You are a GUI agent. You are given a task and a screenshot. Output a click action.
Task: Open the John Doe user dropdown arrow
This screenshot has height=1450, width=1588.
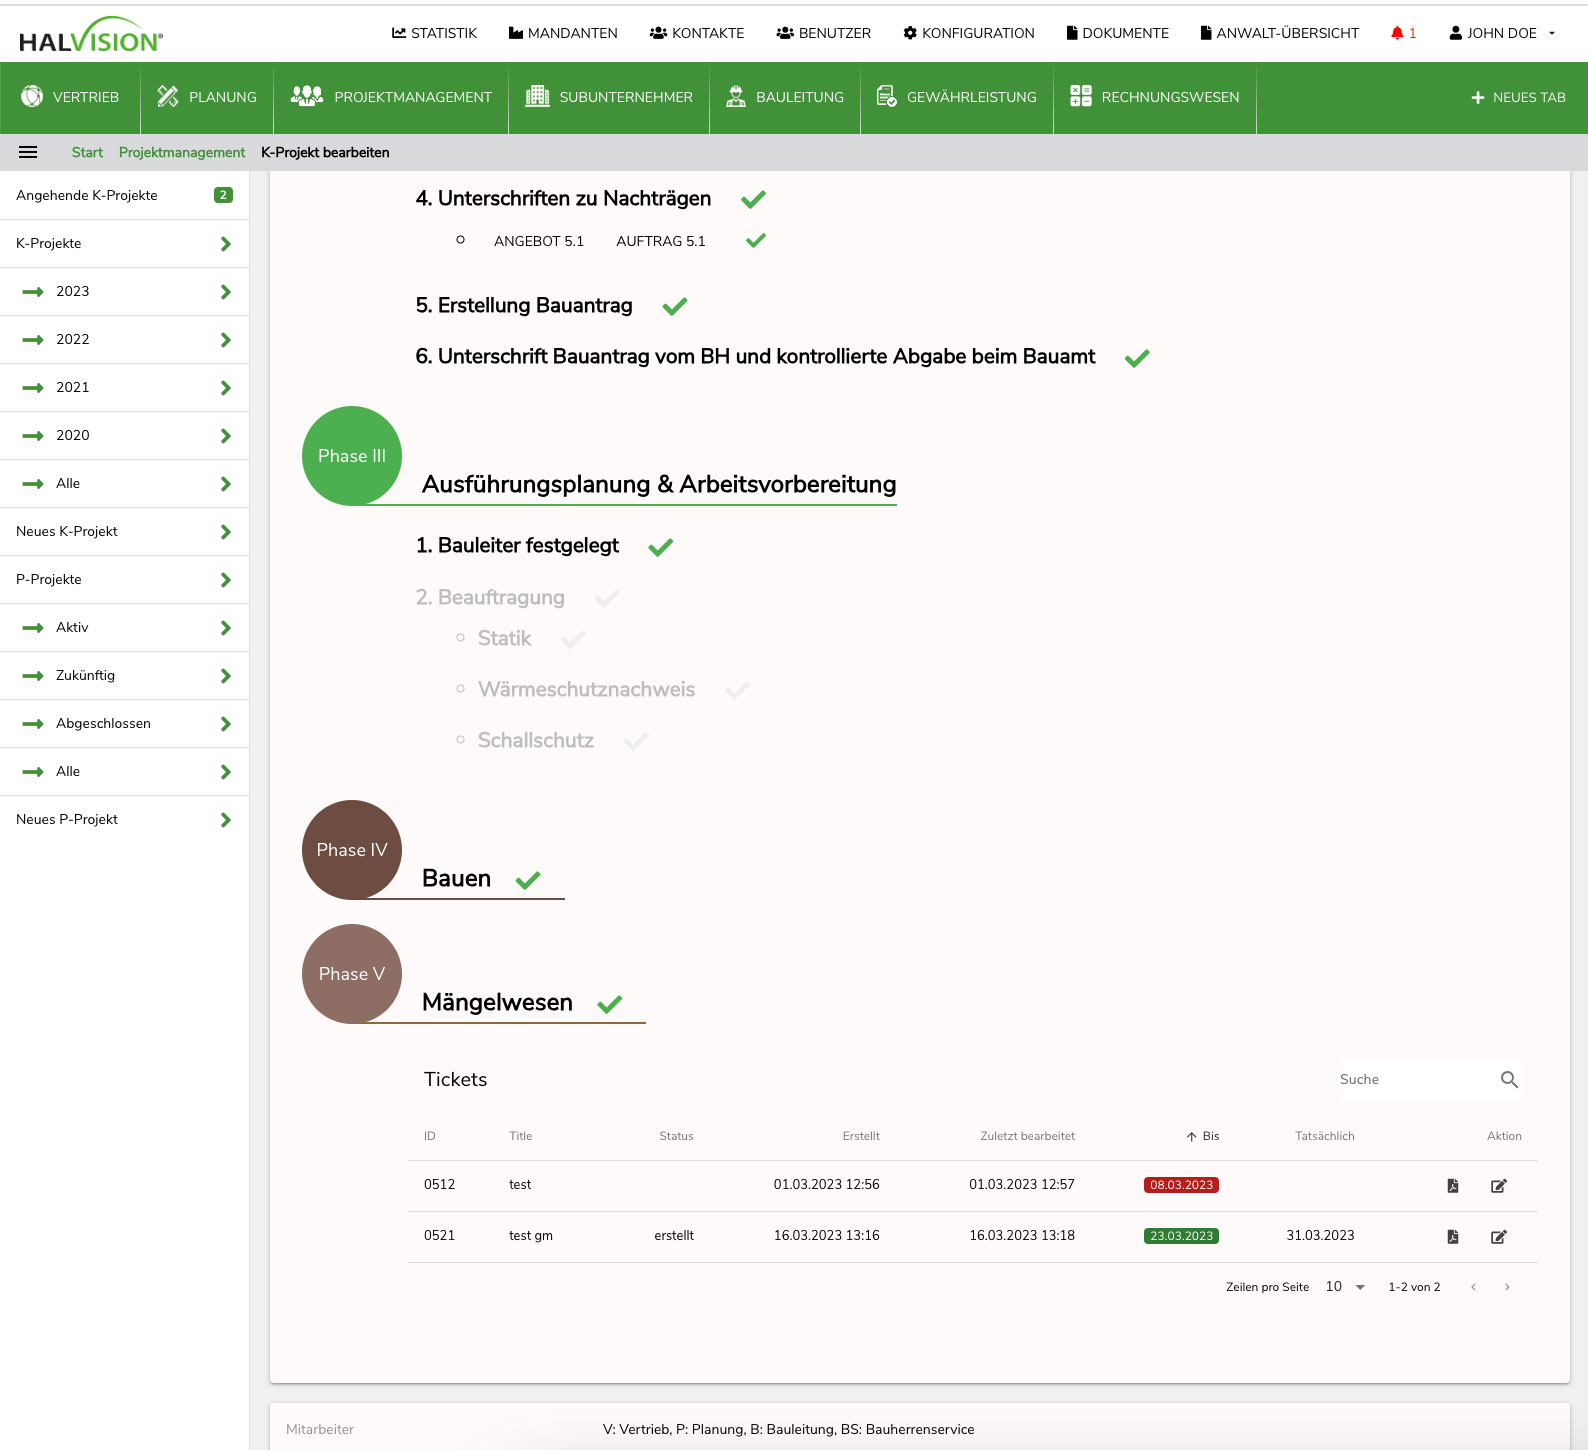(x=1552, y=33)
